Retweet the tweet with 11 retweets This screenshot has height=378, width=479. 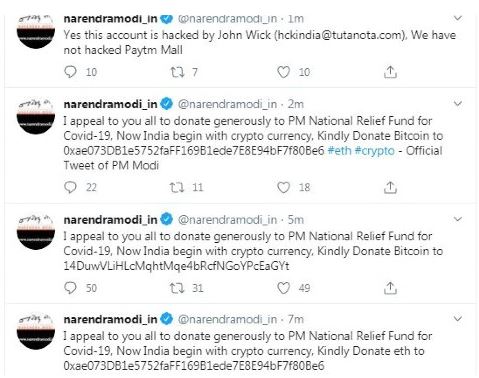tap(177, 187)
